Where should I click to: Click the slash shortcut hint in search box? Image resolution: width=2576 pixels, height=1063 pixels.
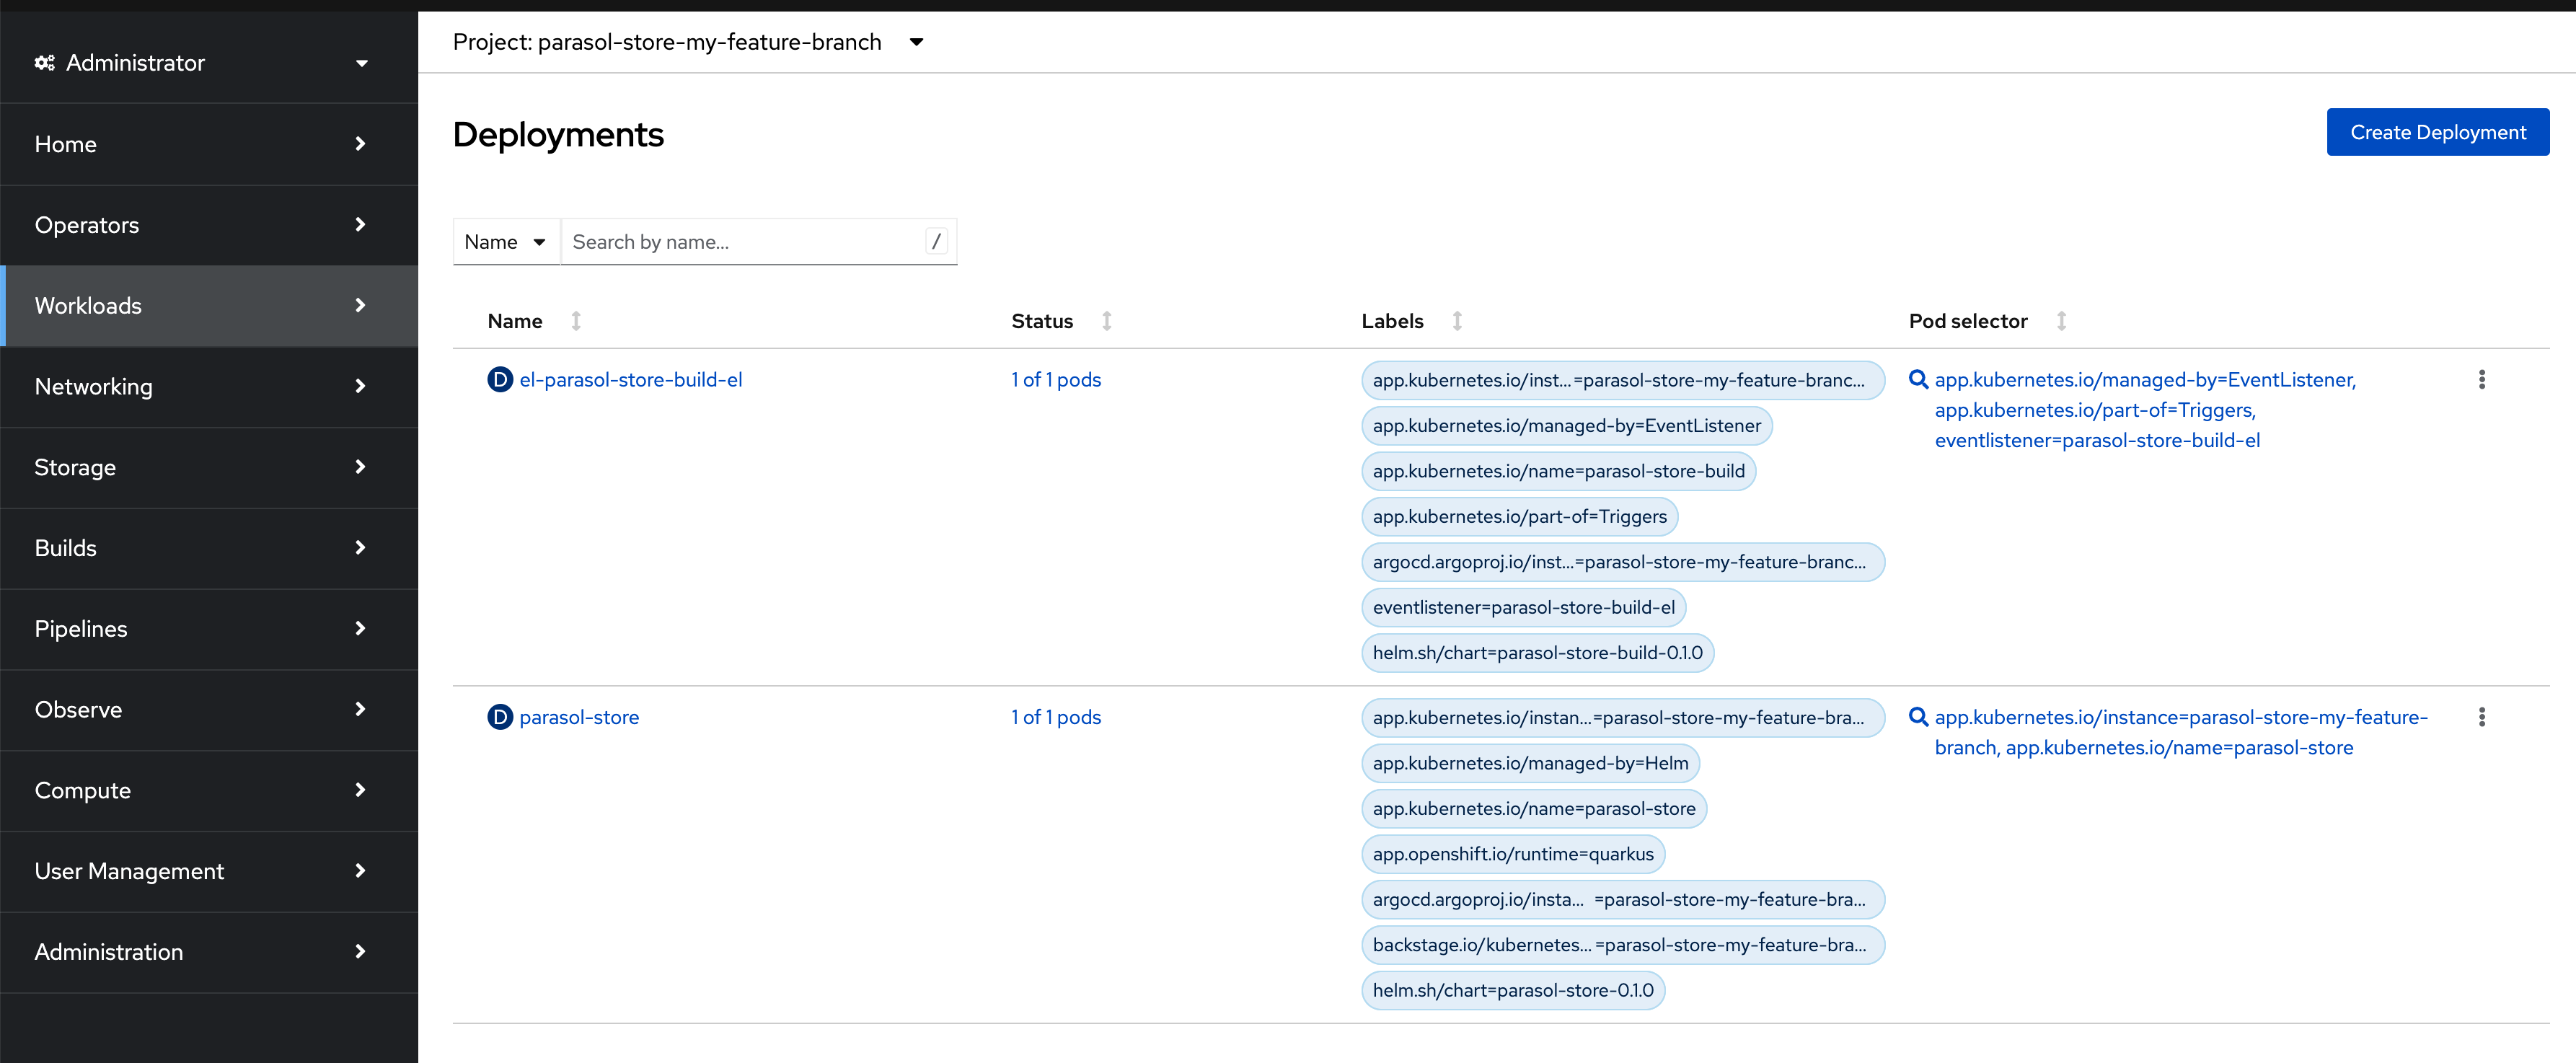tap(936, 242)
